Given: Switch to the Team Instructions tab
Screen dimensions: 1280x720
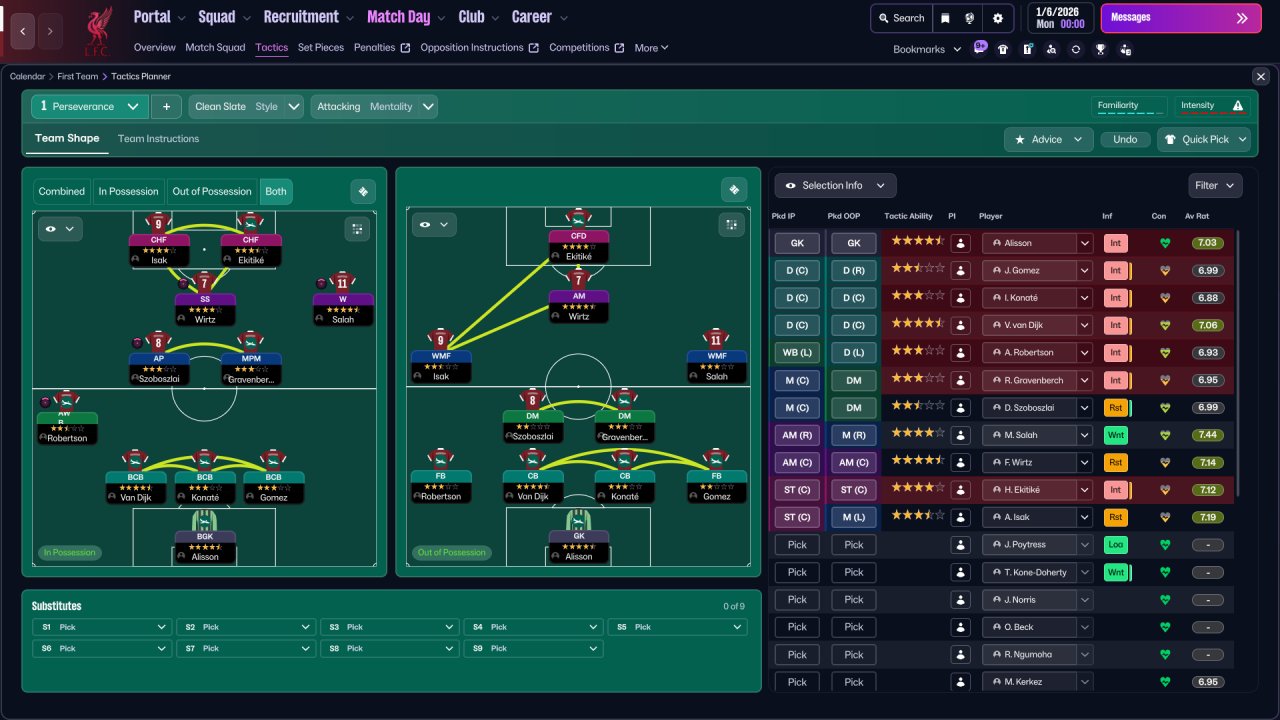Looking at the screenshot, I should coord(158,139).
